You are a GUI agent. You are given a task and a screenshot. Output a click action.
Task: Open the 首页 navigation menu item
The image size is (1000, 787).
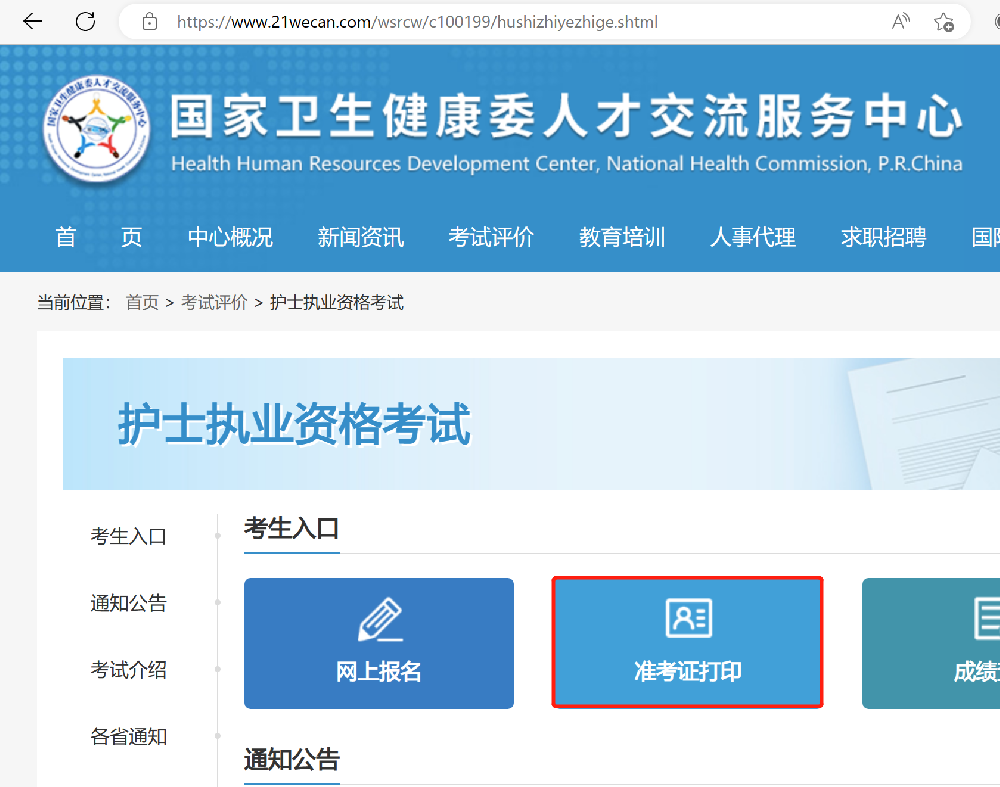click(x=99, y=237)
